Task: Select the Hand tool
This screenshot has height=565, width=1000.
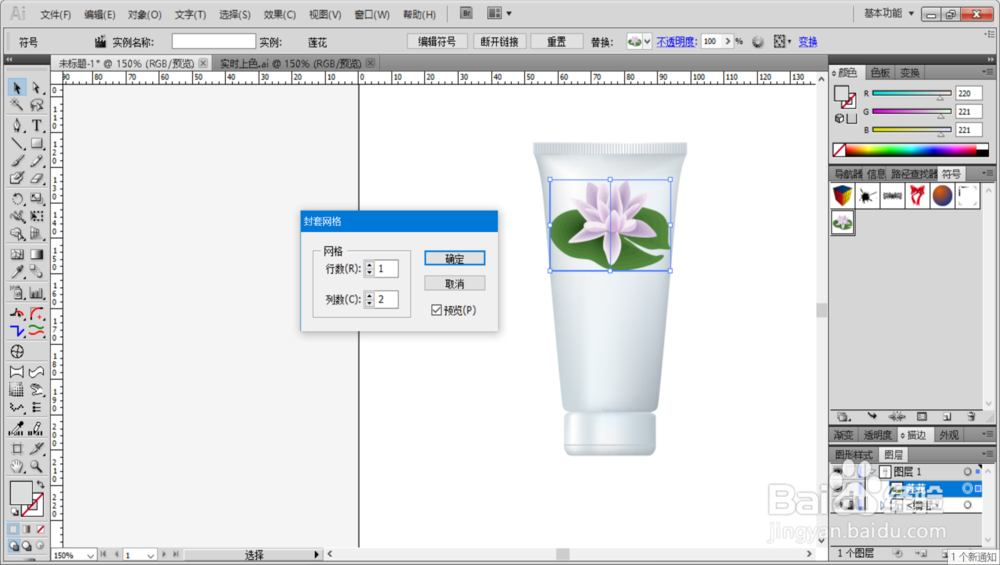Action: tap(17, 466)
